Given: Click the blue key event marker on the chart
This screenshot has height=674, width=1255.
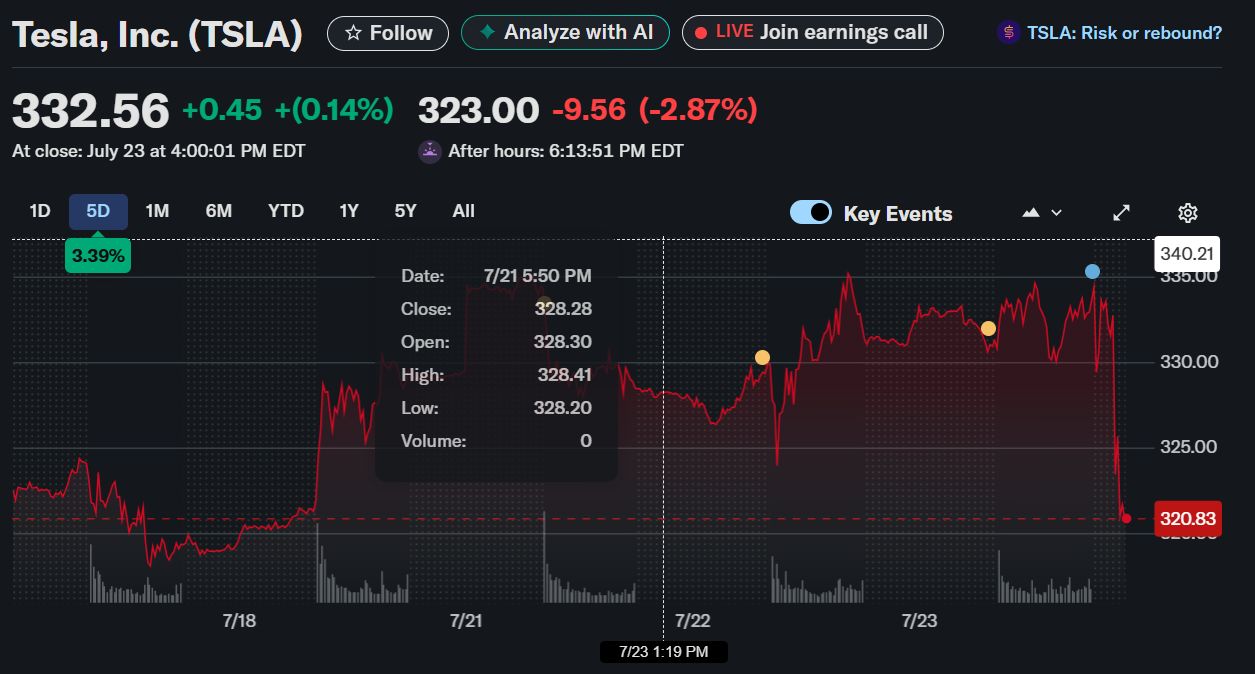Looking at the screenshot, I should [1091, 271].
